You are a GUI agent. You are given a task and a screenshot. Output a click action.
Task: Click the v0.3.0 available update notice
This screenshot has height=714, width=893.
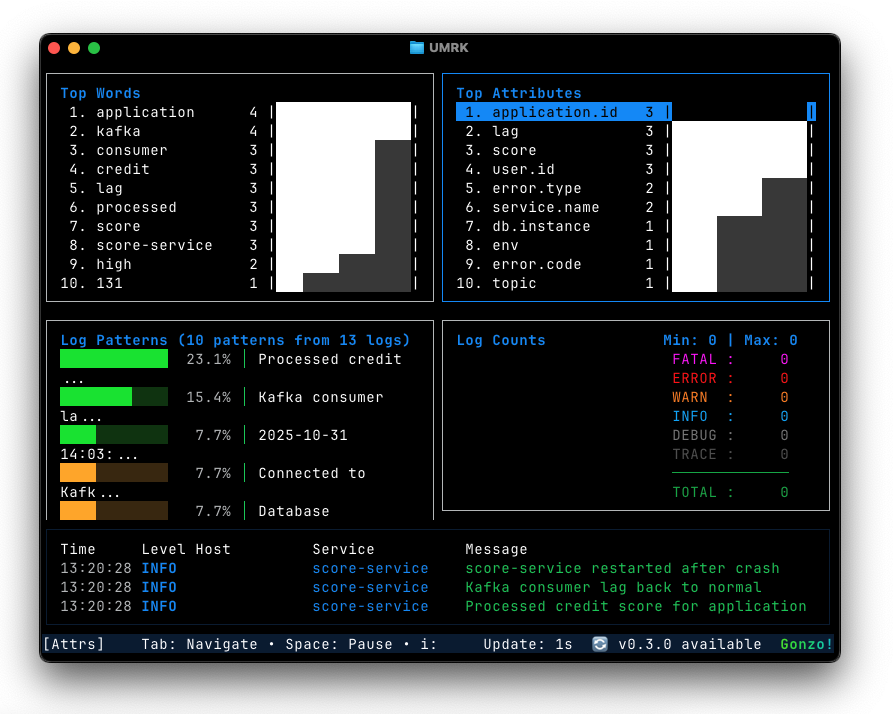pos(689,644)
